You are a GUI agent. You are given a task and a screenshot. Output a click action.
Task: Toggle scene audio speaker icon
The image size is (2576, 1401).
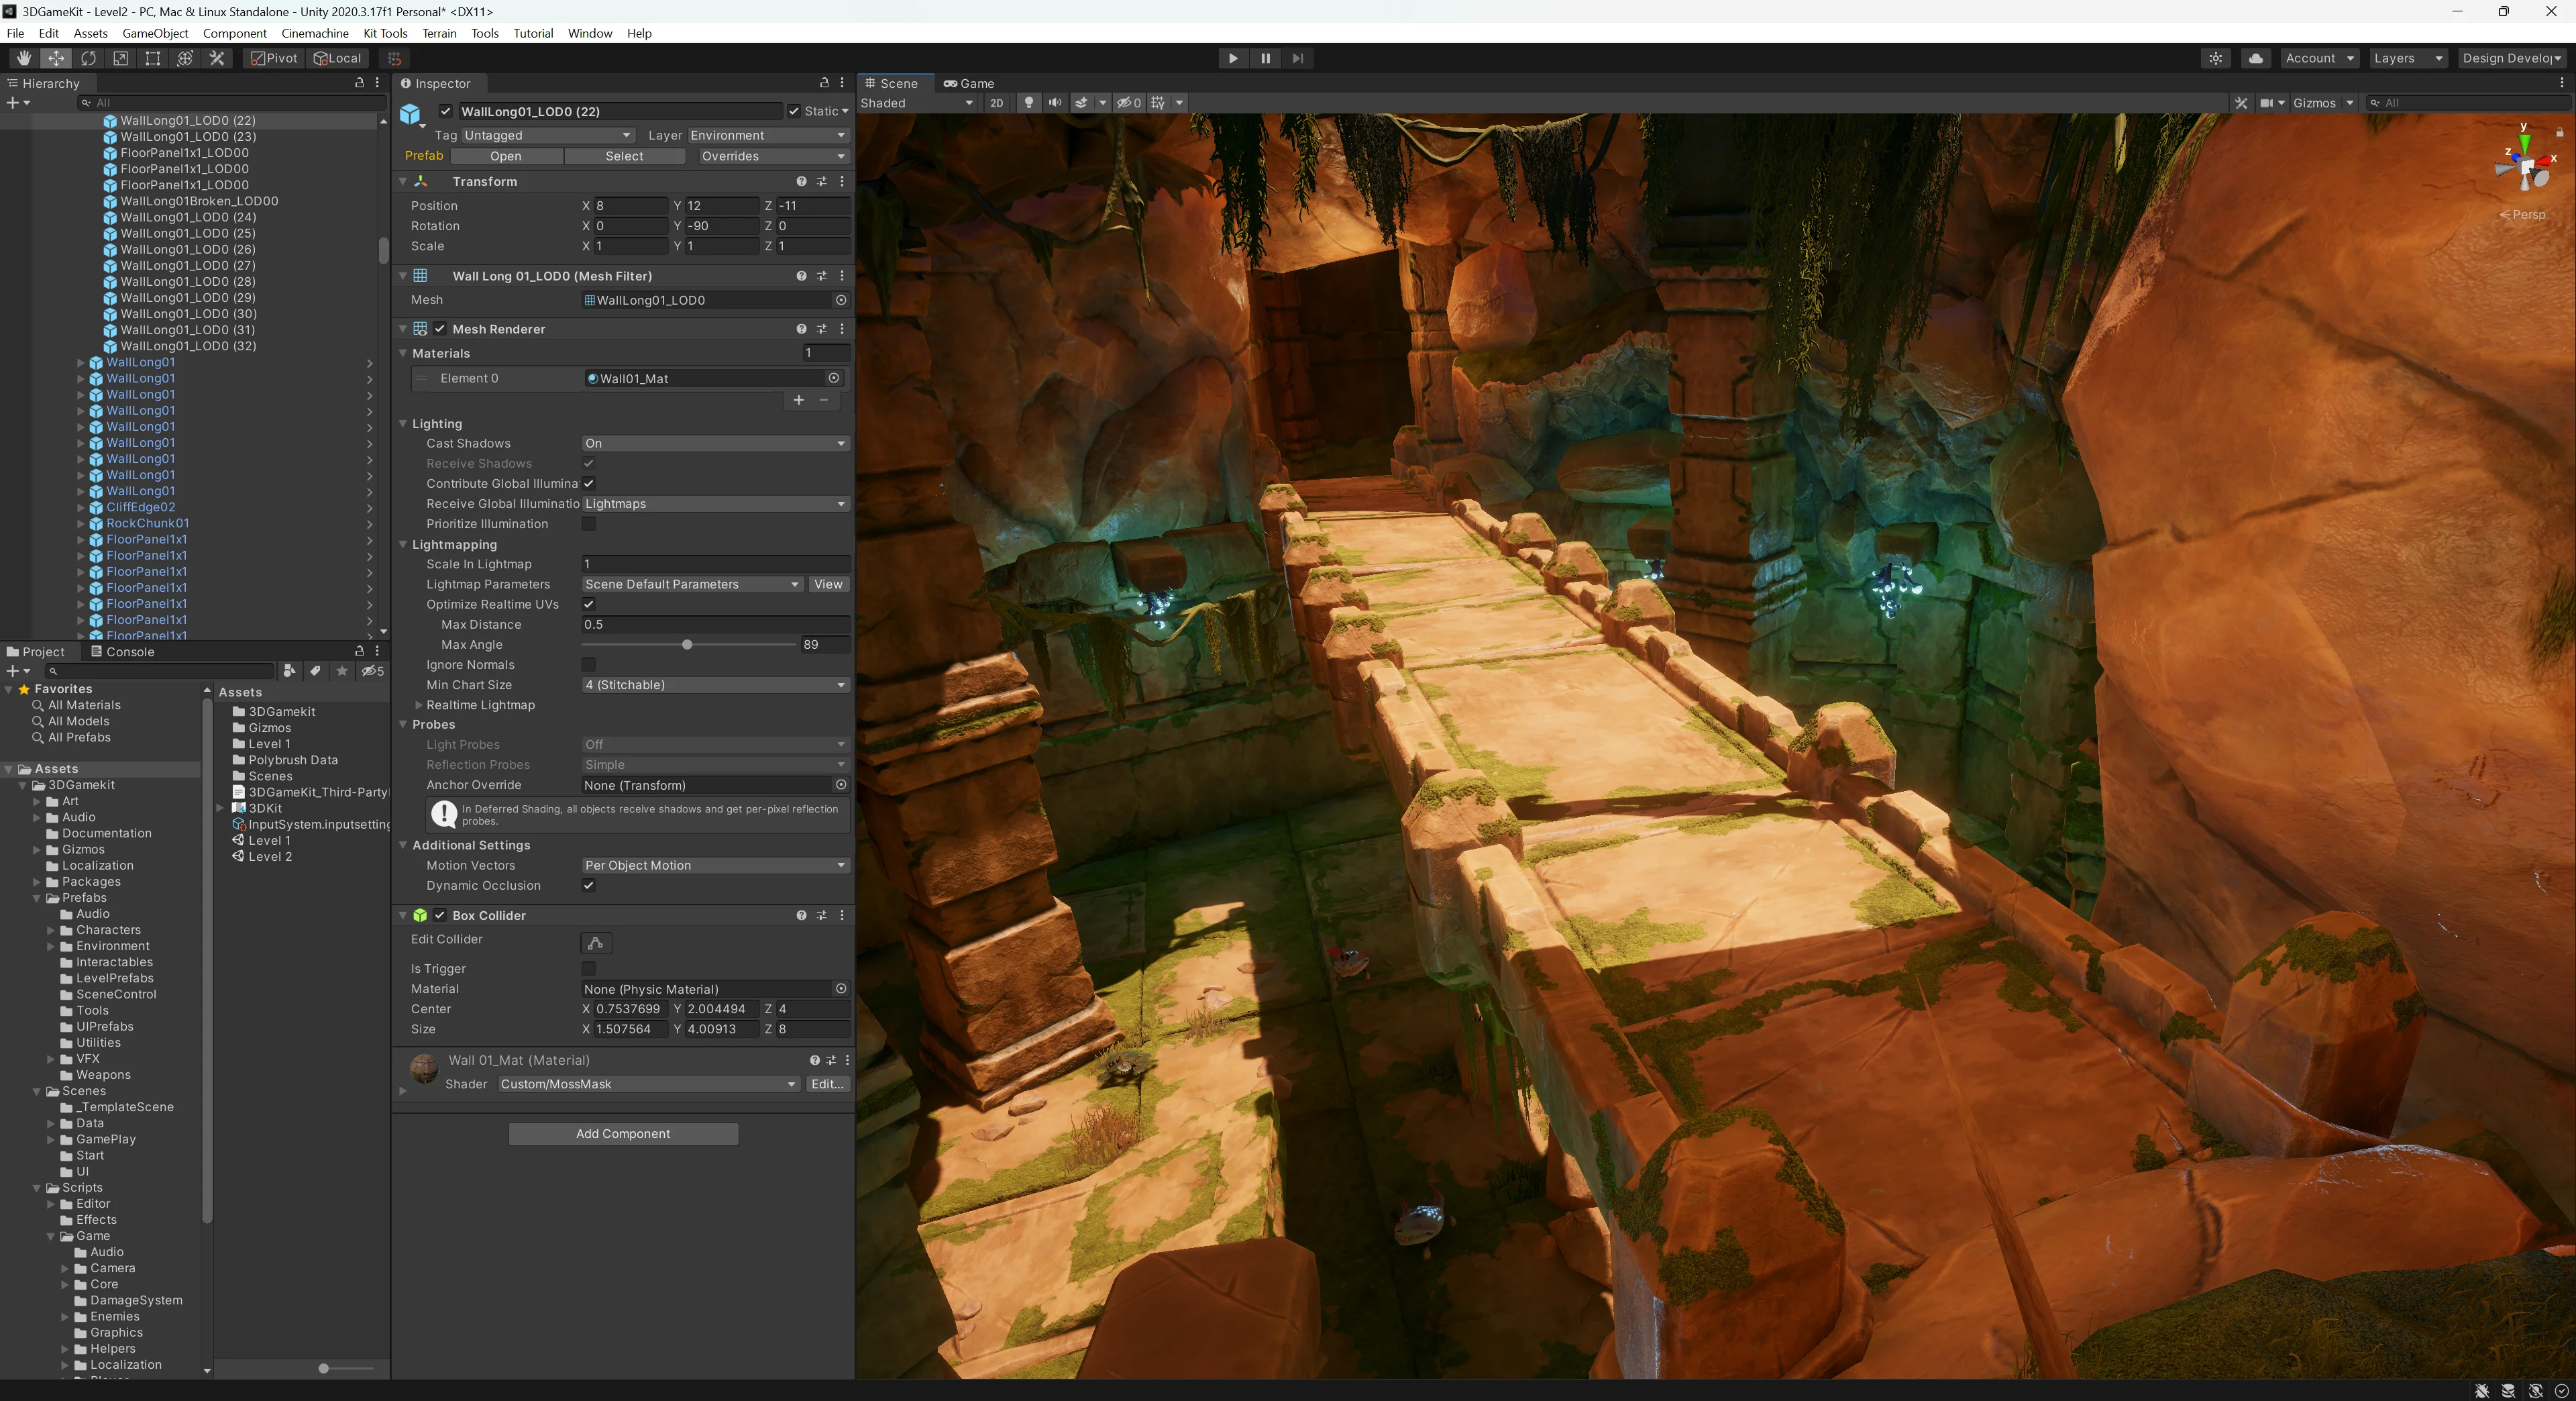1054,103
